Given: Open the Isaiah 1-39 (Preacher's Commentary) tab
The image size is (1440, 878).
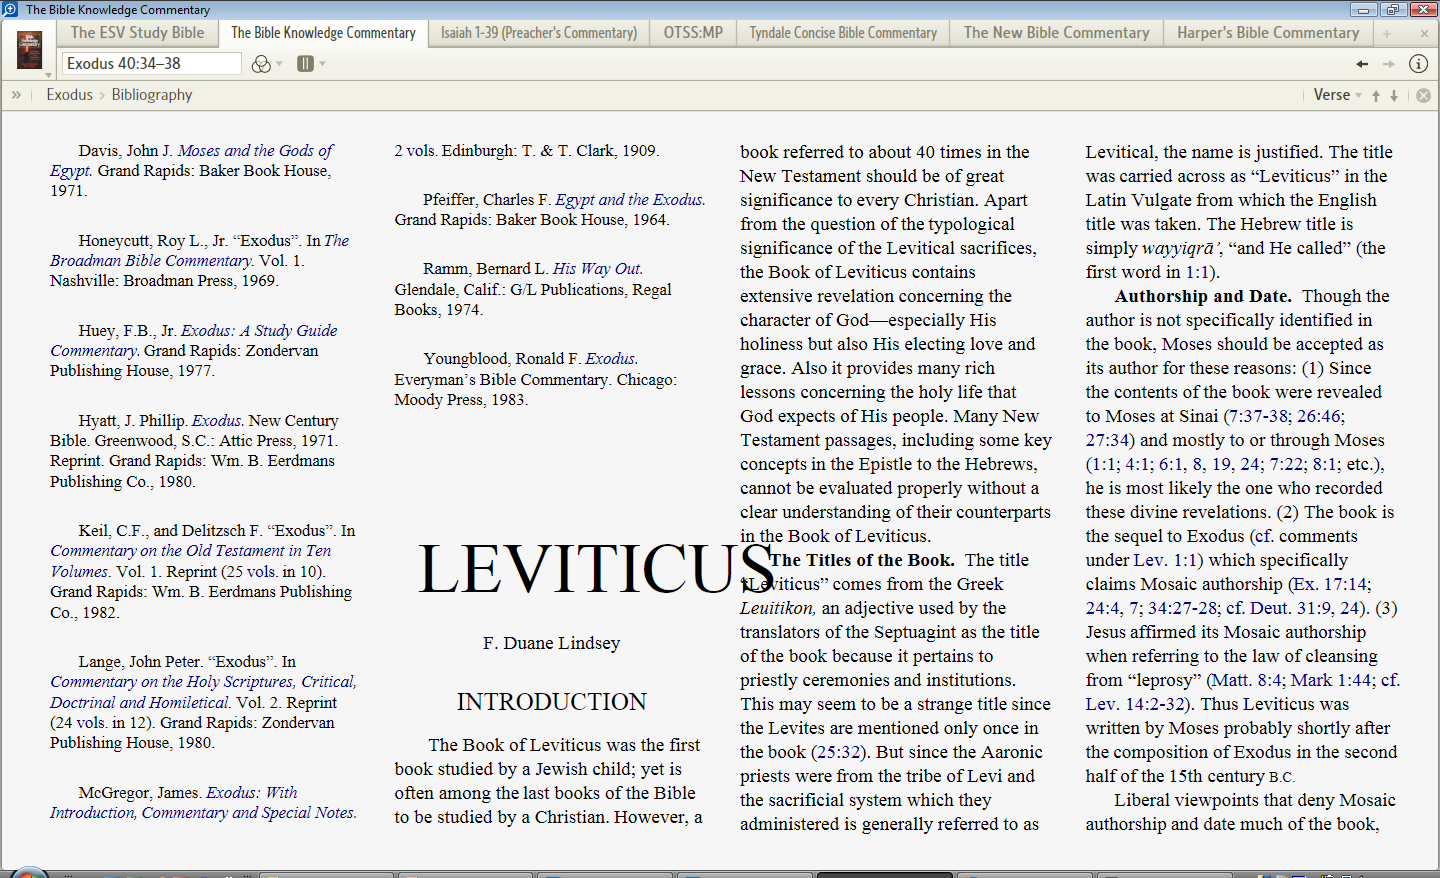Looking at the screenshot, I should coord(539,33).
